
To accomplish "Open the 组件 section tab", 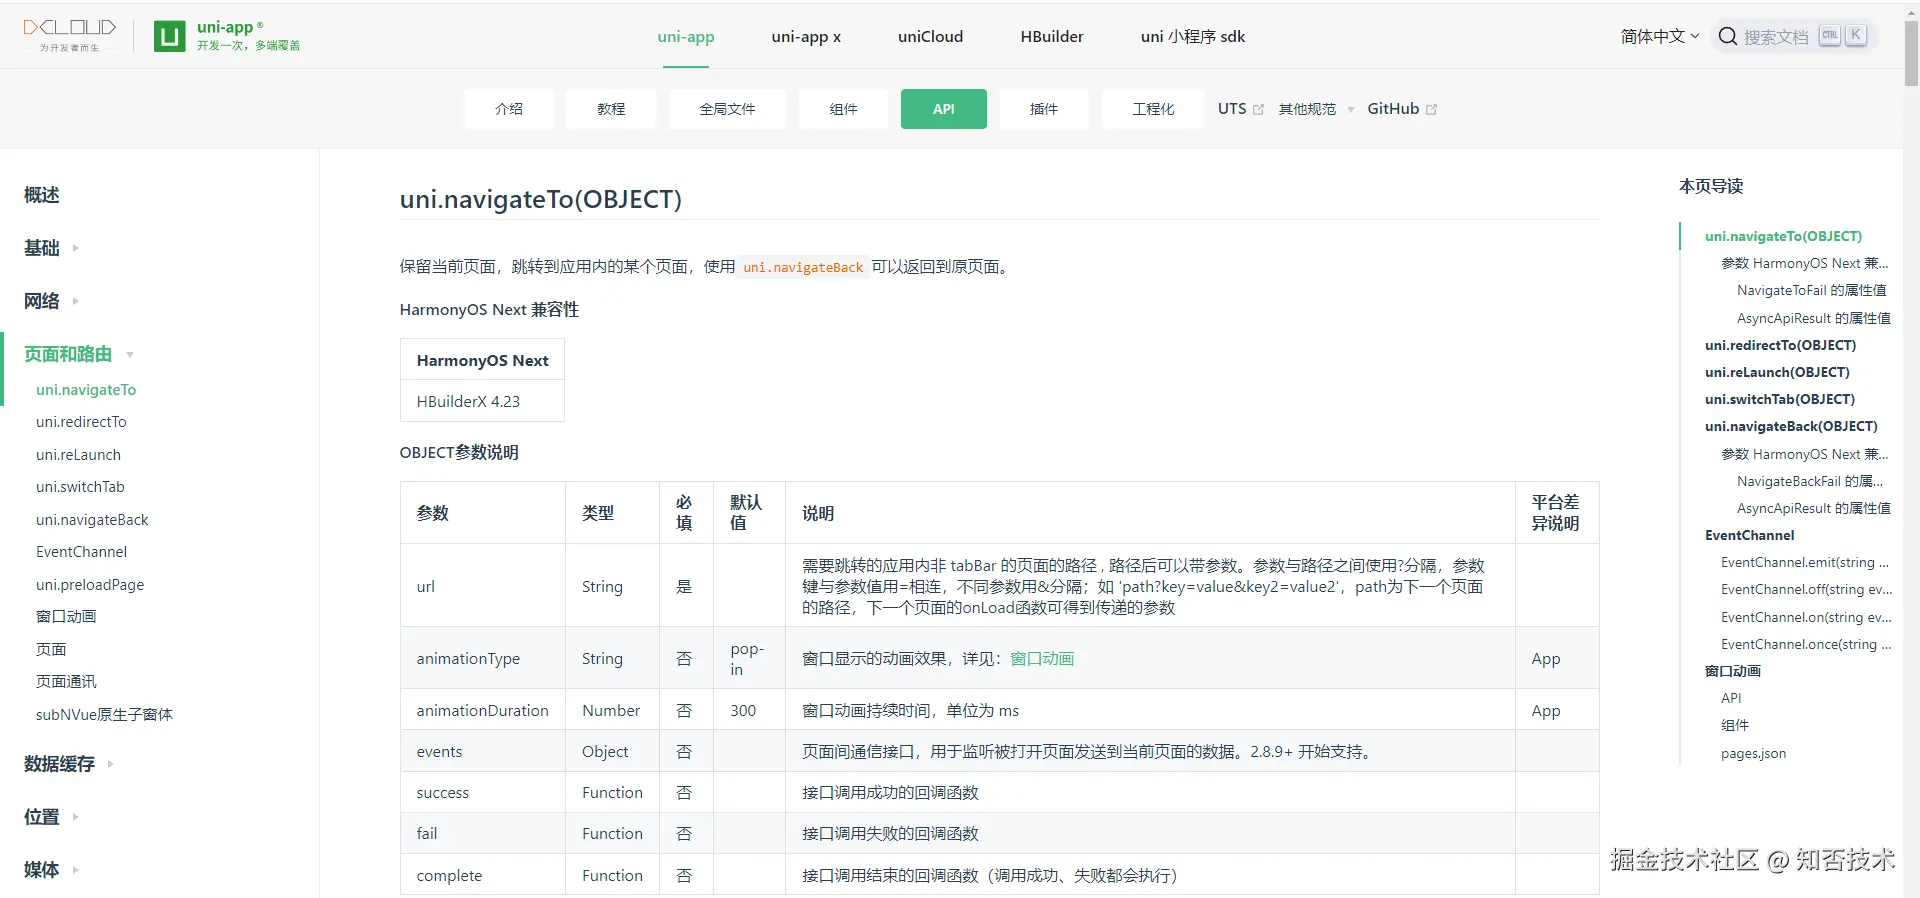I will tap(843, 109).
